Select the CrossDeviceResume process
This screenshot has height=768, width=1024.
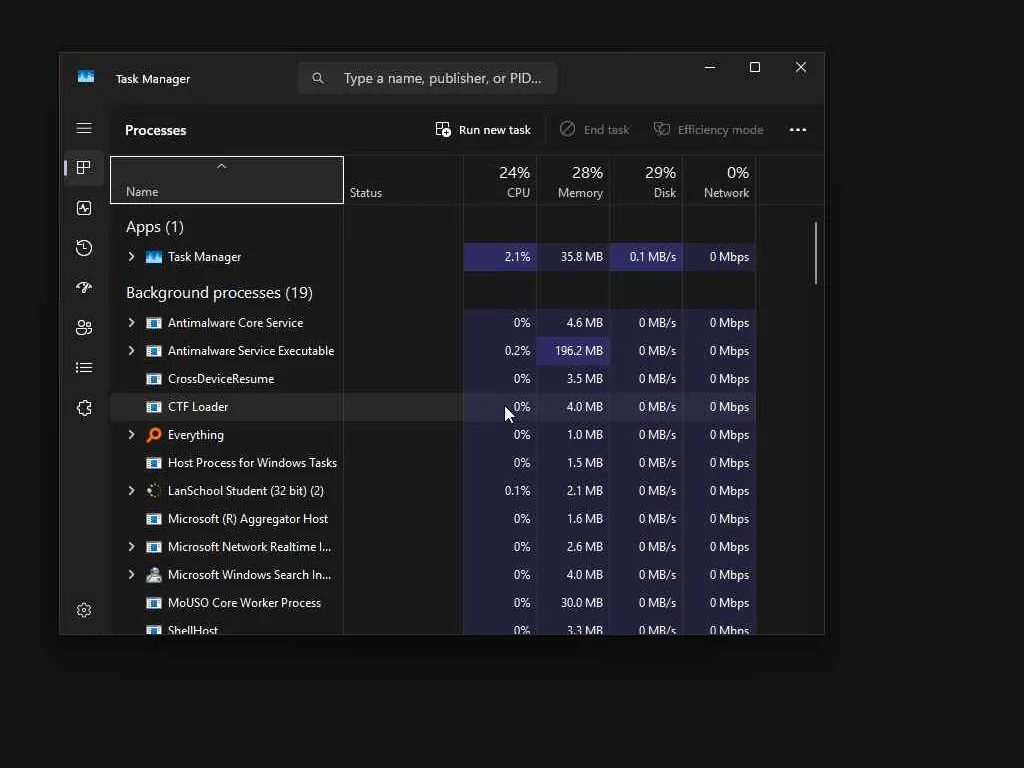[434, 379]
